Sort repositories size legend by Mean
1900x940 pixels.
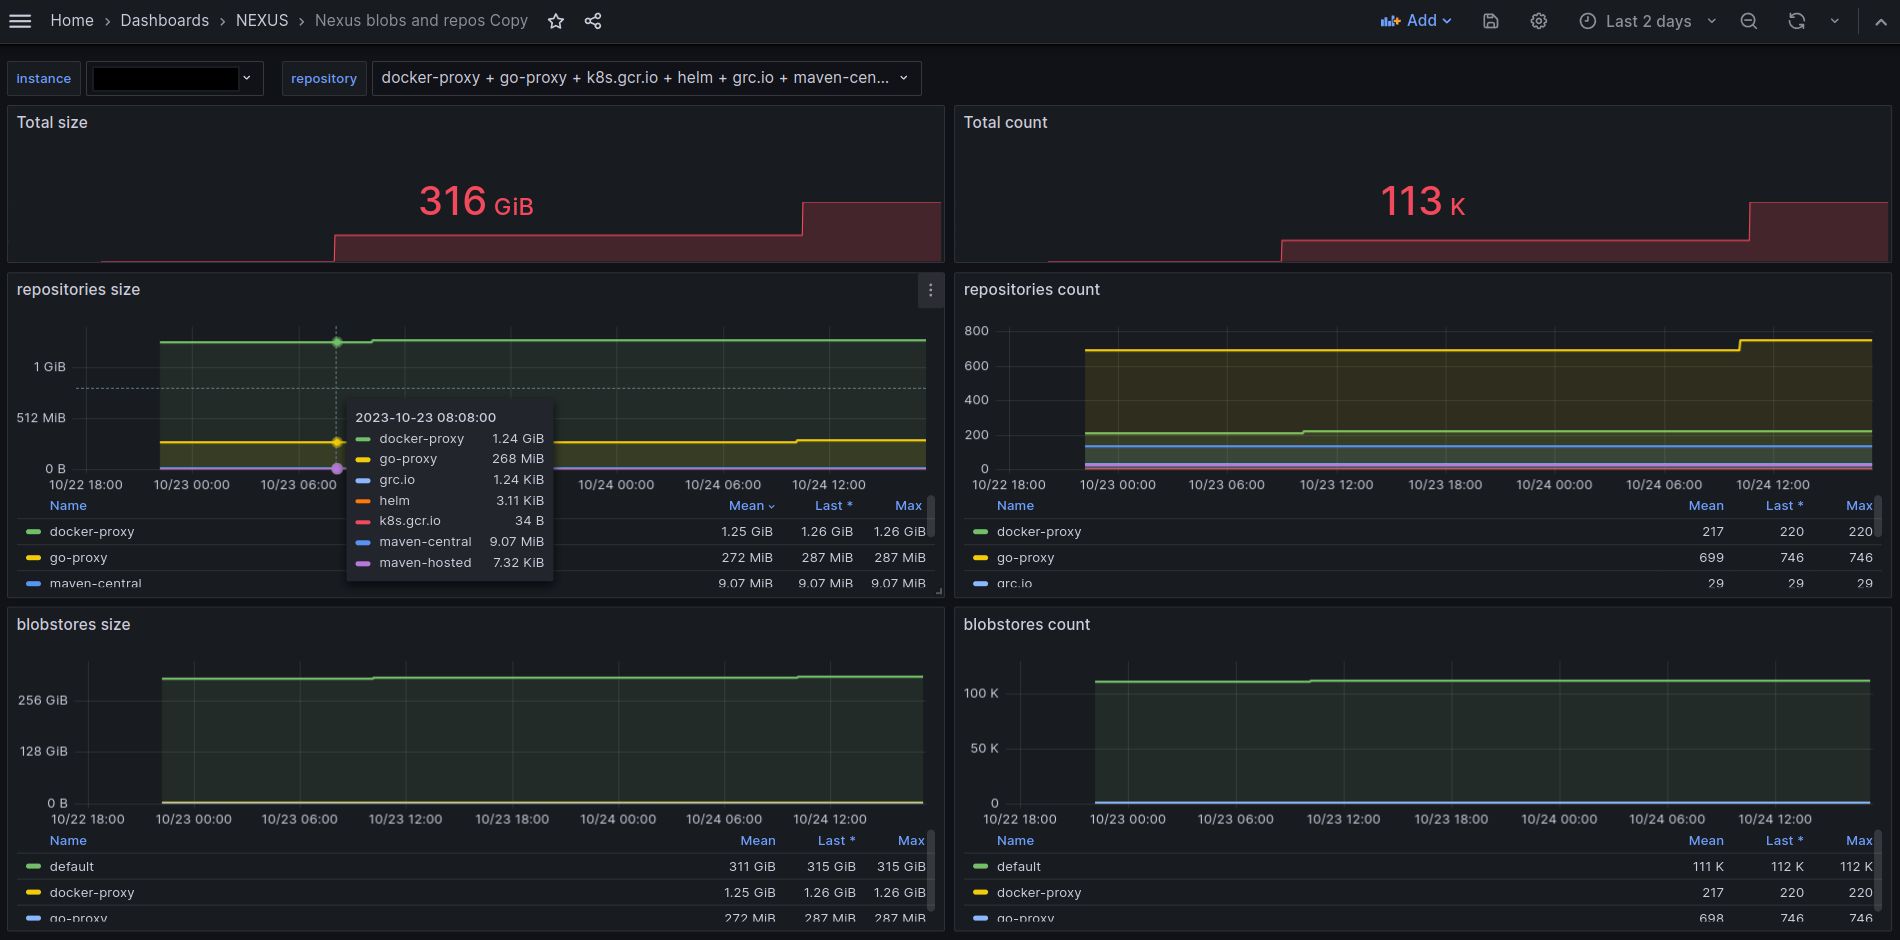[x=746, y=506]
